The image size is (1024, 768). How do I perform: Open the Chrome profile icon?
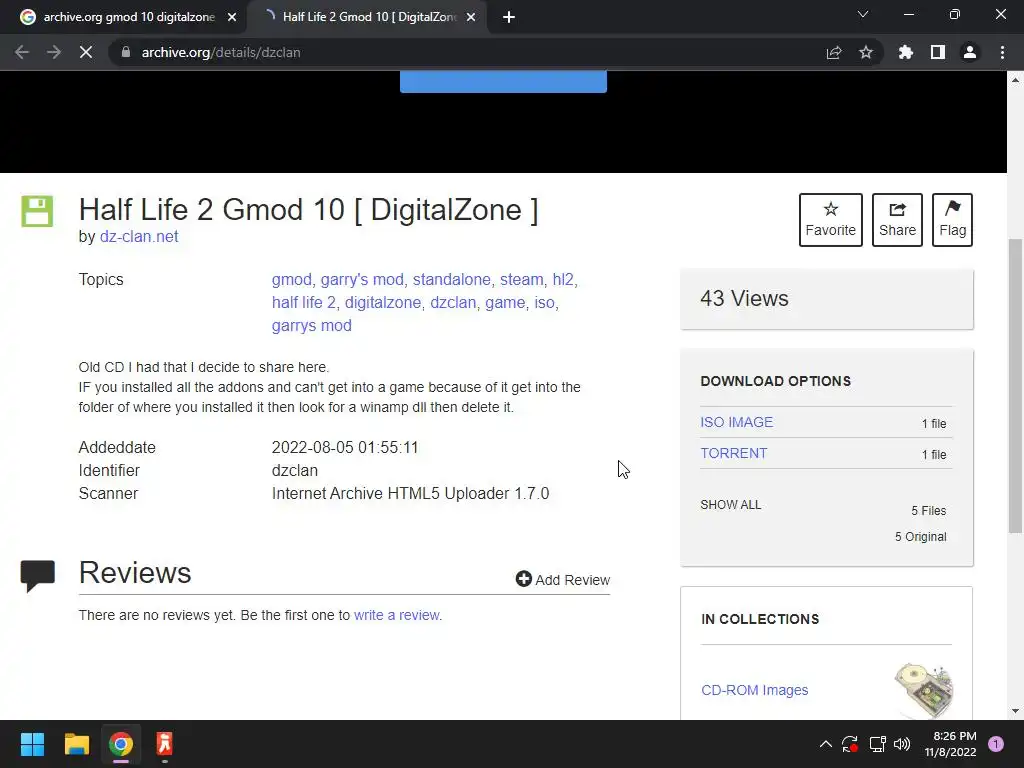970,52
